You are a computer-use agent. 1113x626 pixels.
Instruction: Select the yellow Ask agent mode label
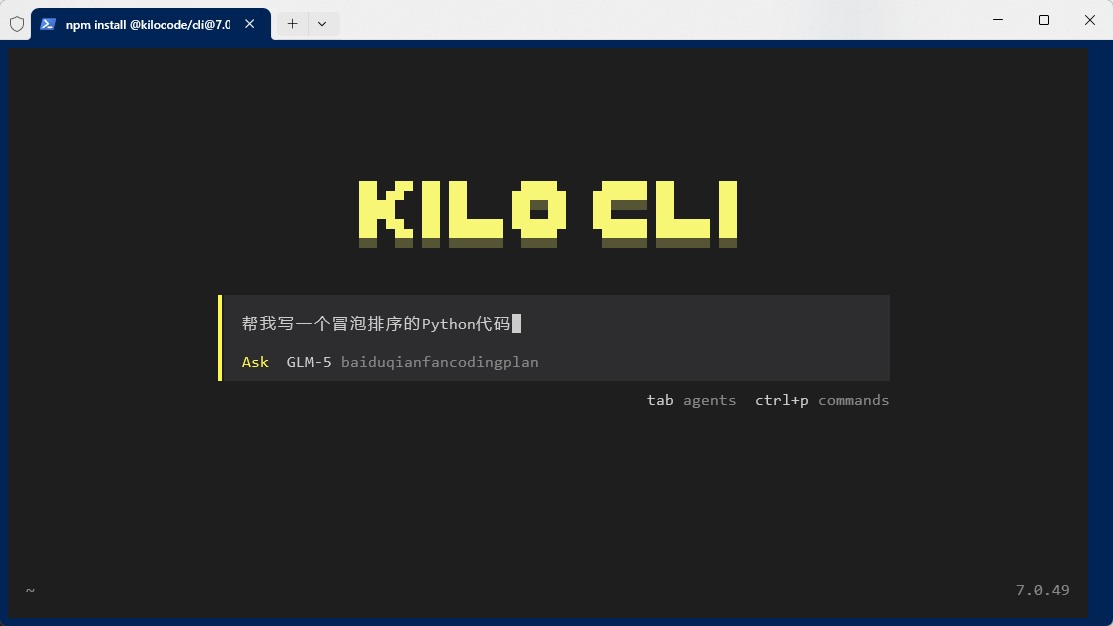[255, 362]
